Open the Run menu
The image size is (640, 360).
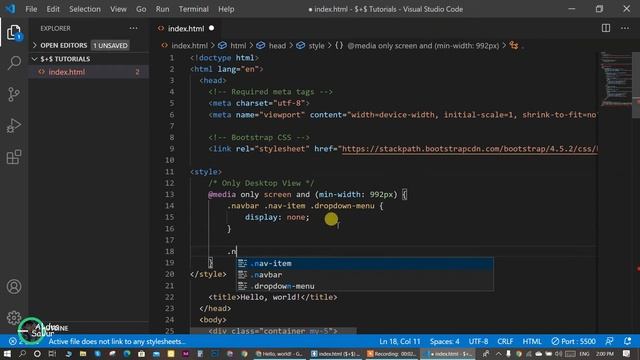click(162, 9)
